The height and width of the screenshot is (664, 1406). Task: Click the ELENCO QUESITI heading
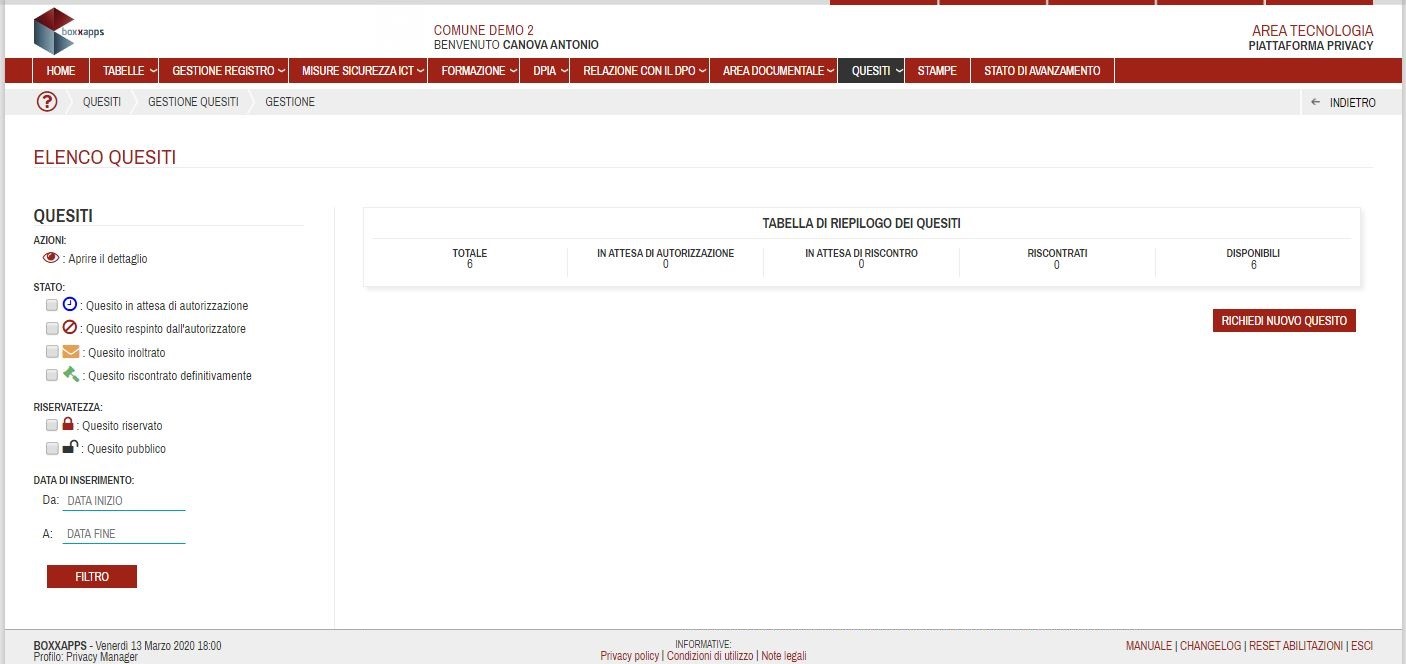(105, 157)
